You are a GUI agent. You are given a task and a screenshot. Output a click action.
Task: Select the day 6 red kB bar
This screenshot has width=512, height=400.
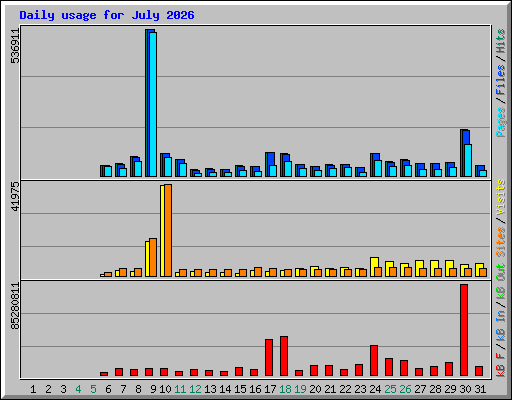tap(104, 374)
